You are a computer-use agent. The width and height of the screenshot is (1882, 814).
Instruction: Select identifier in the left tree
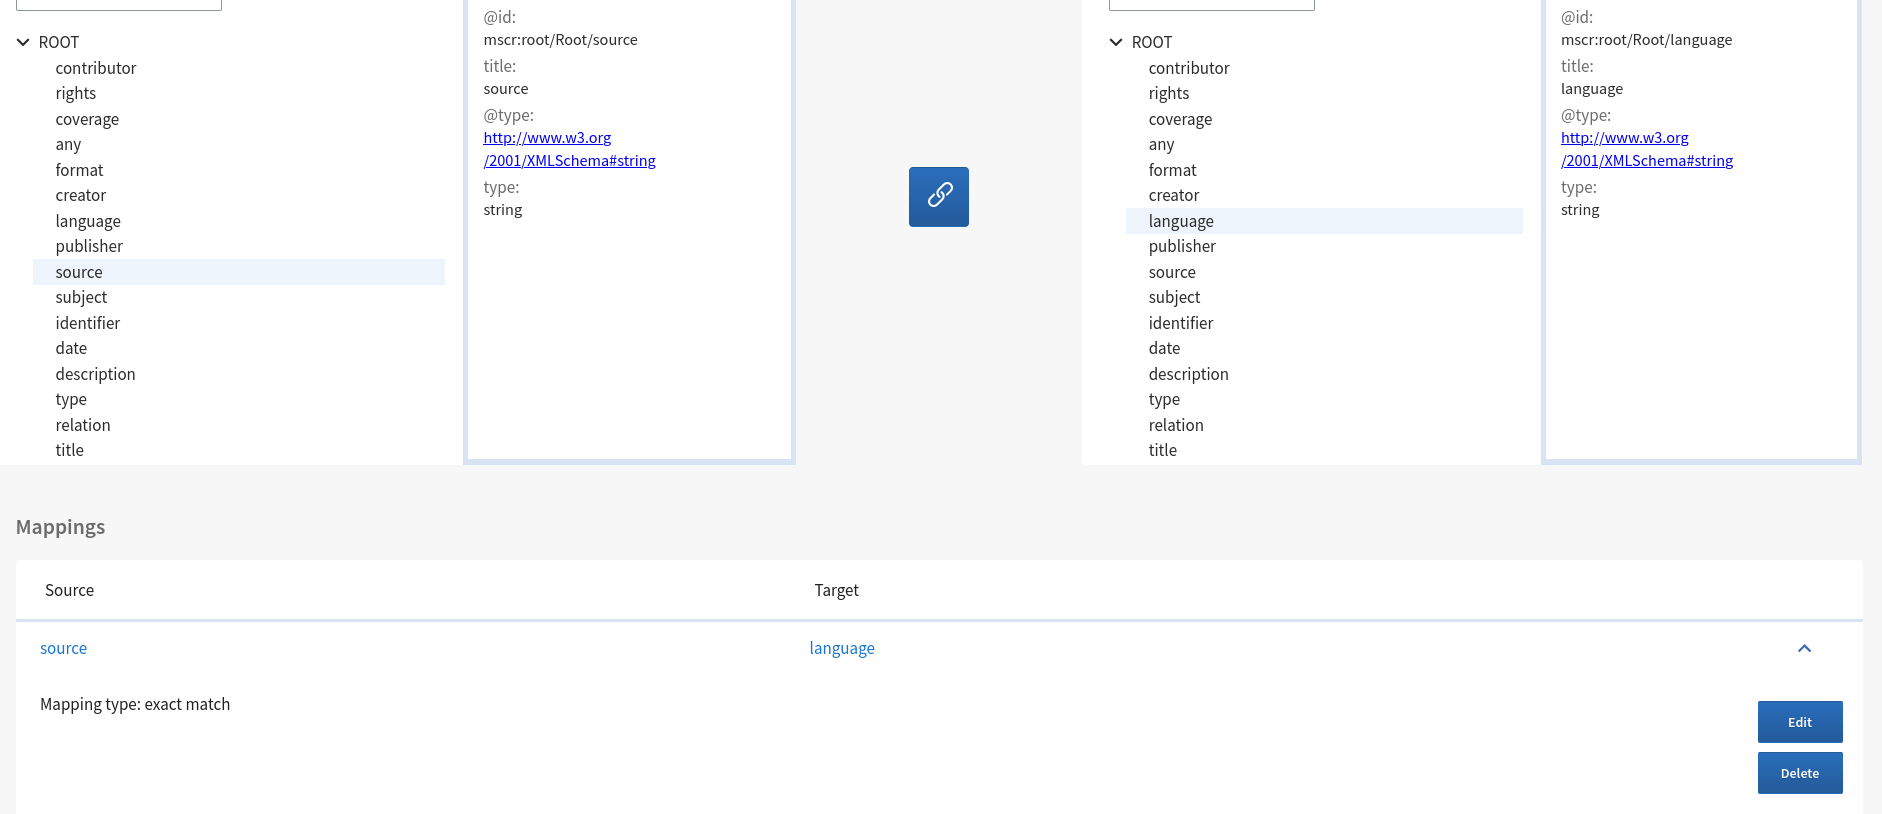pyautogui.click(x=87, y=323)
